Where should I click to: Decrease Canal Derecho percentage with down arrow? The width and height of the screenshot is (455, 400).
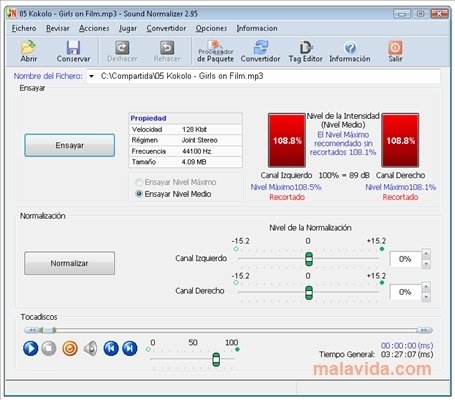click(x=426, y=297)
